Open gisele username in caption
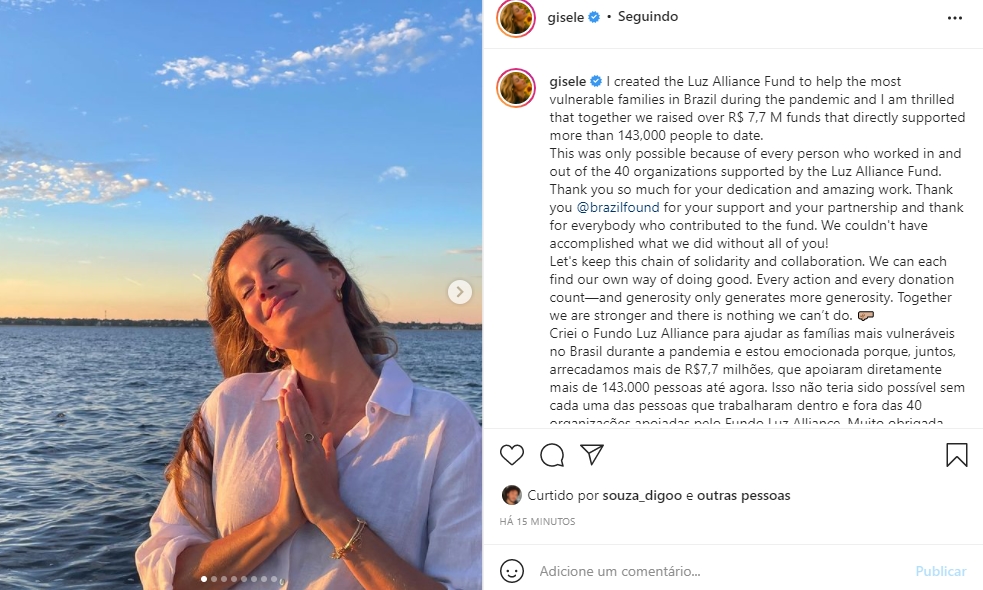 (x=567, y=82)
